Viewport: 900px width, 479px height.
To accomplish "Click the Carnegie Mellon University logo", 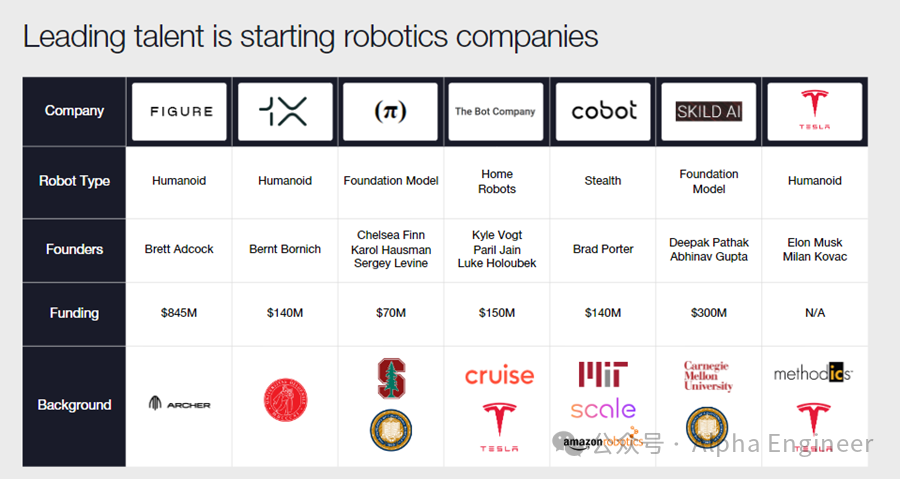I will click(x=708, y=376).
